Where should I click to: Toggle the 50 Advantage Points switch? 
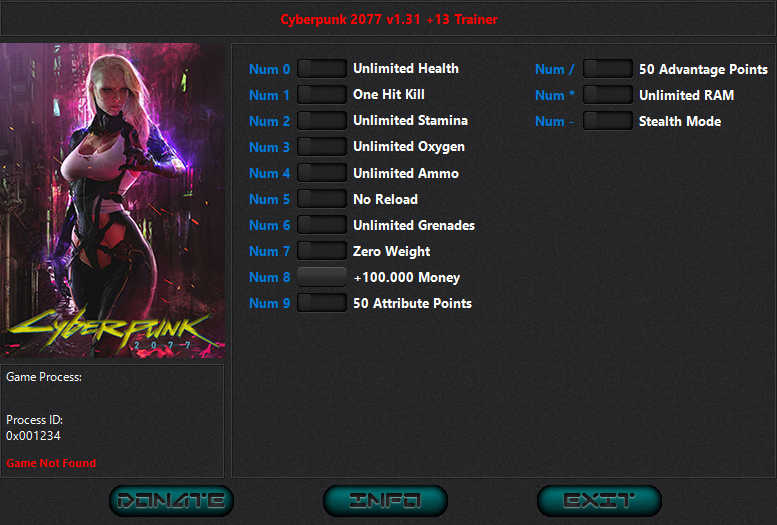click(608, 69)
